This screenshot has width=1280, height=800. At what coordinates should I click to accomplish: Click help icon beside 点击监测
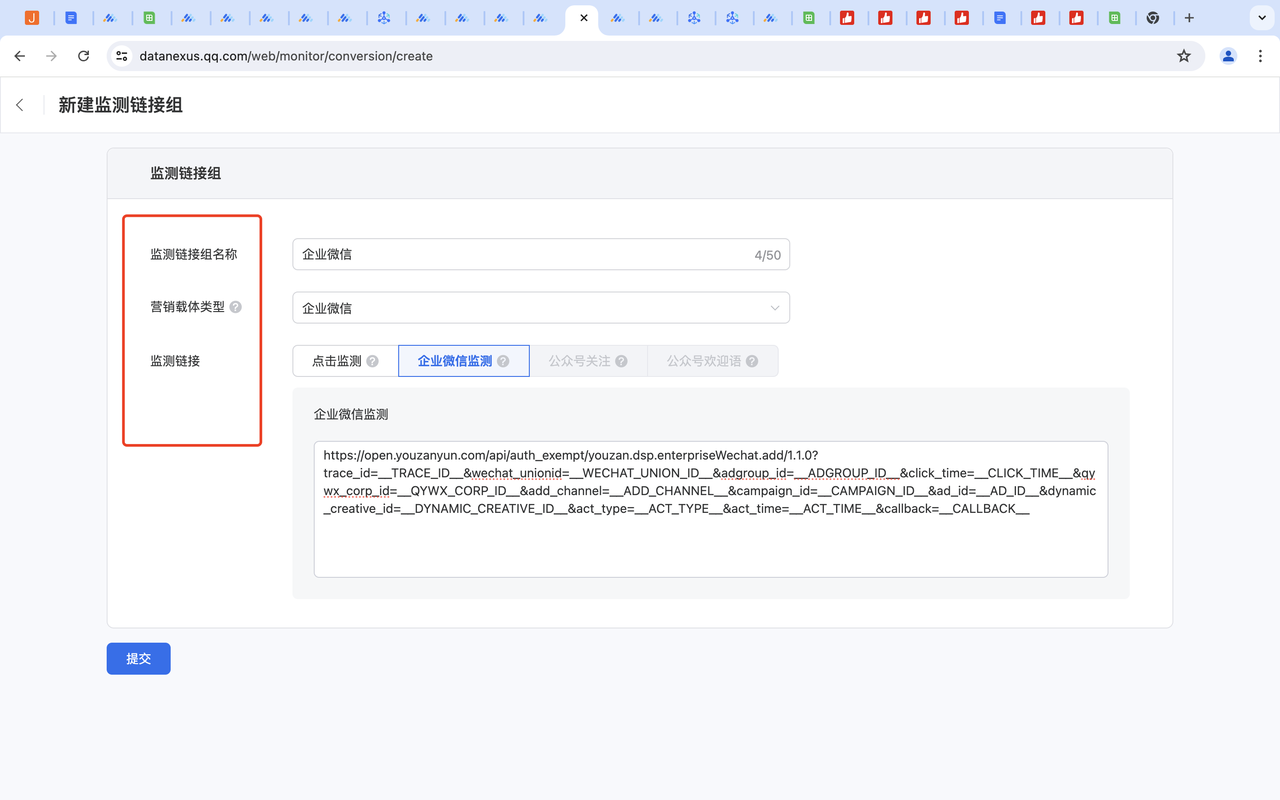point(373,361)
